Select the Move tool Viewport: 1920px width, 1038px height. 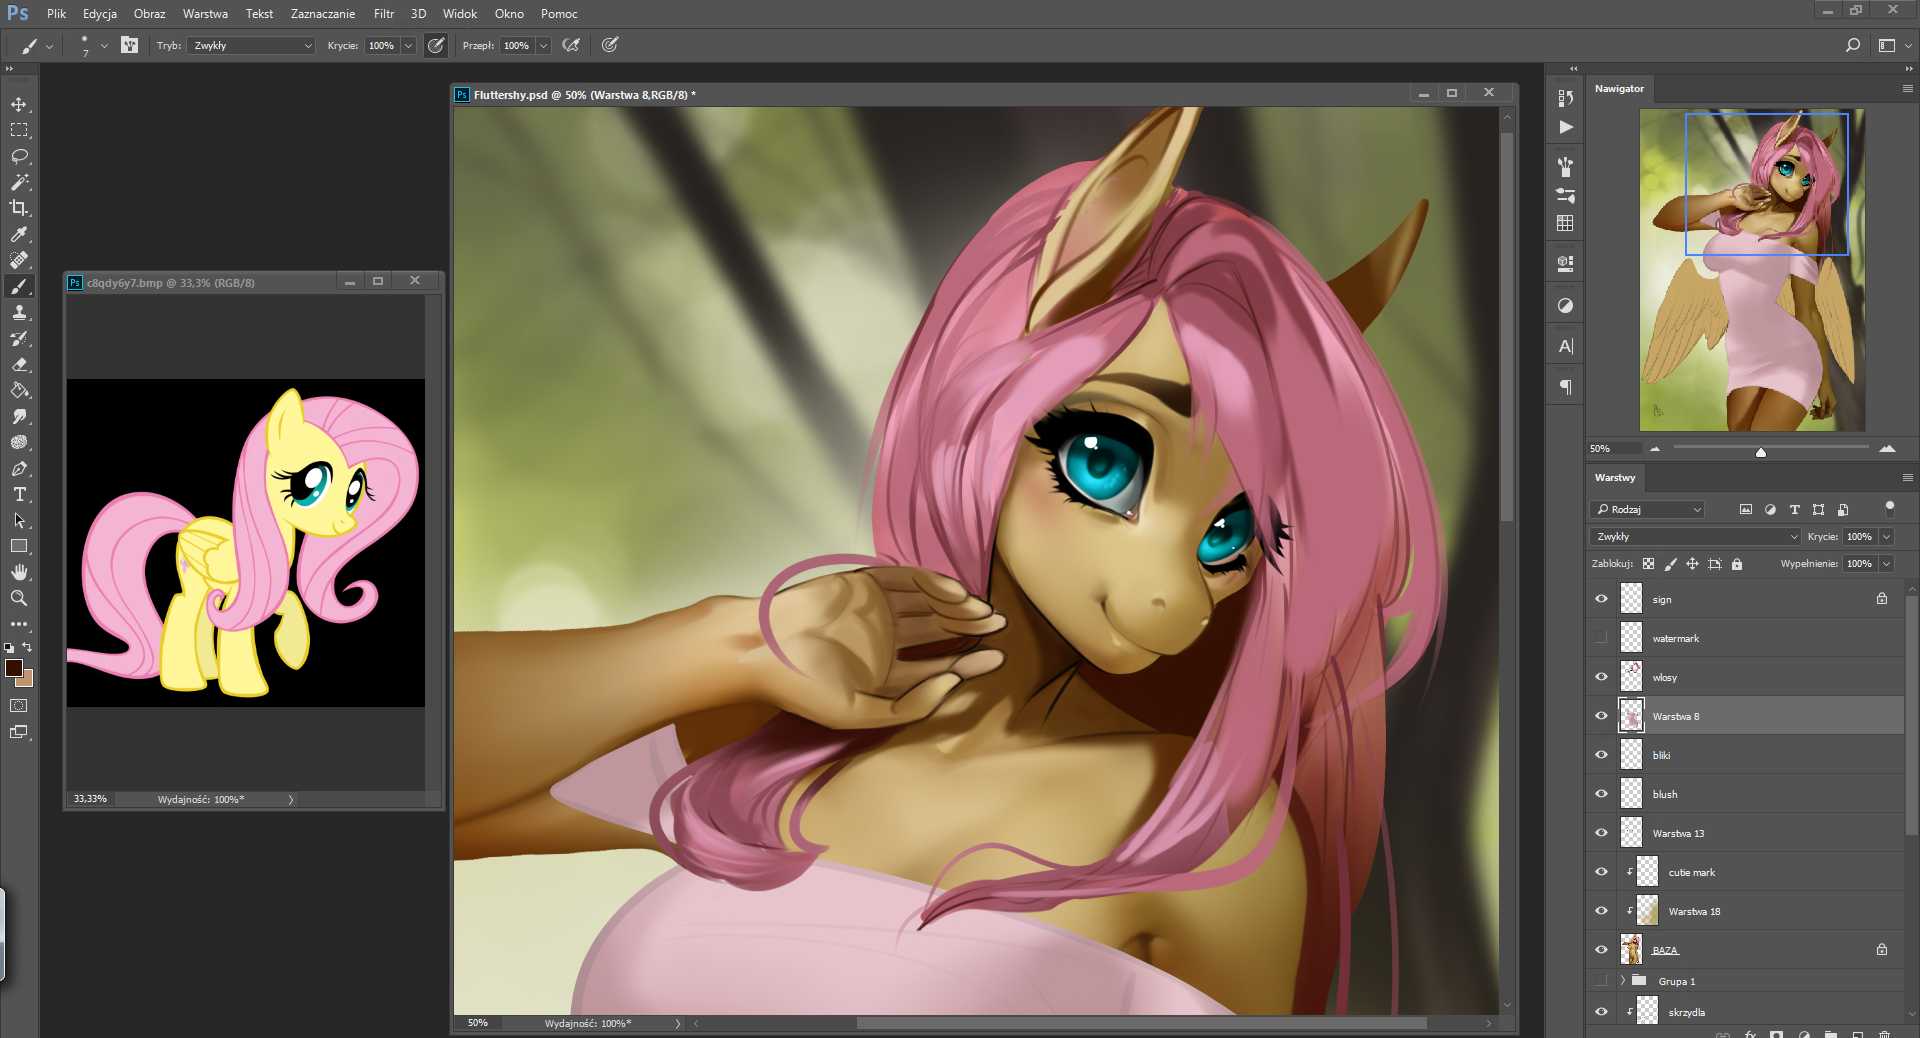tap(19, 104)
